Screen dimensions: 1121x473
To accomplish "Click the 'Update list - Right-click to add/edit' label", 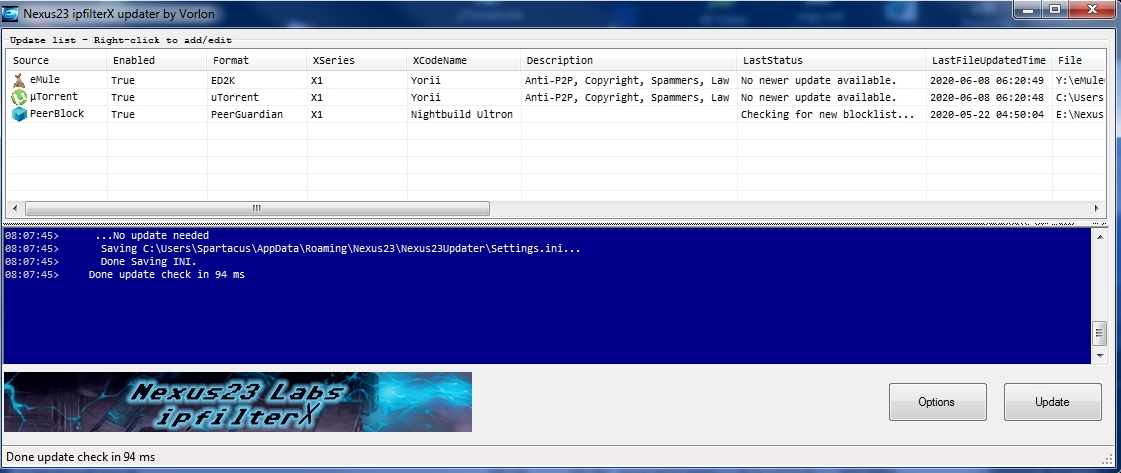I will [x=121, y=40].
